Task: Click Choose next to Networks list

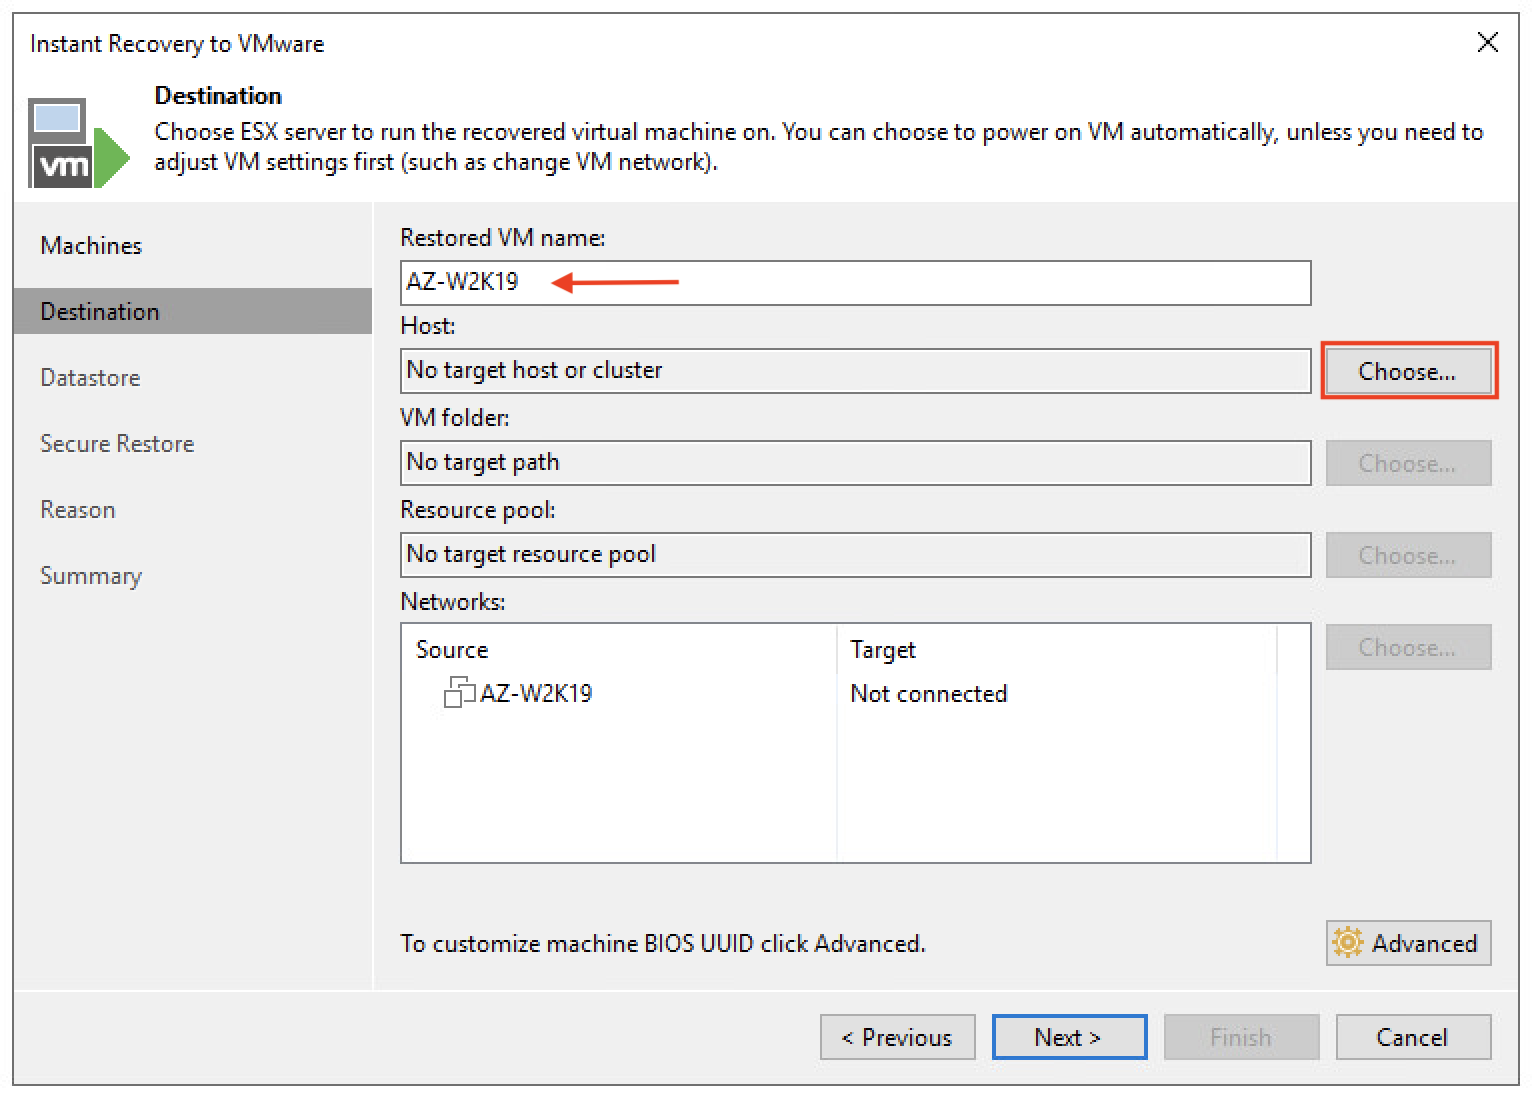Action: click(x=1408, y=647)
